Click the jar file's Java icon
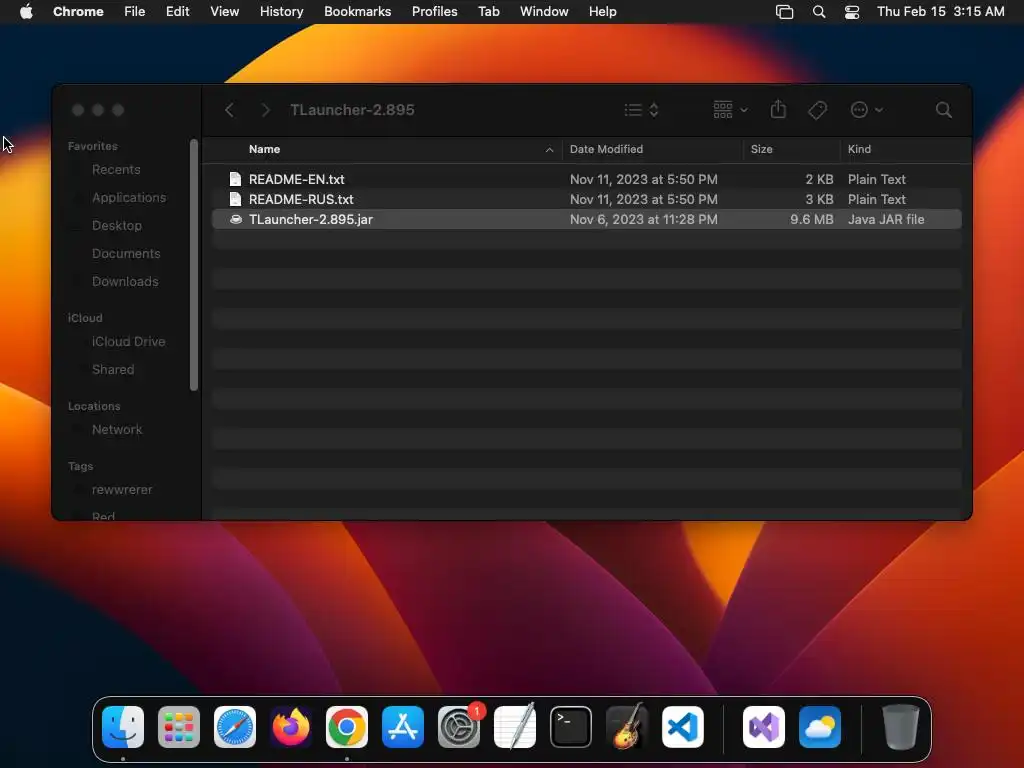 [236, 219]
